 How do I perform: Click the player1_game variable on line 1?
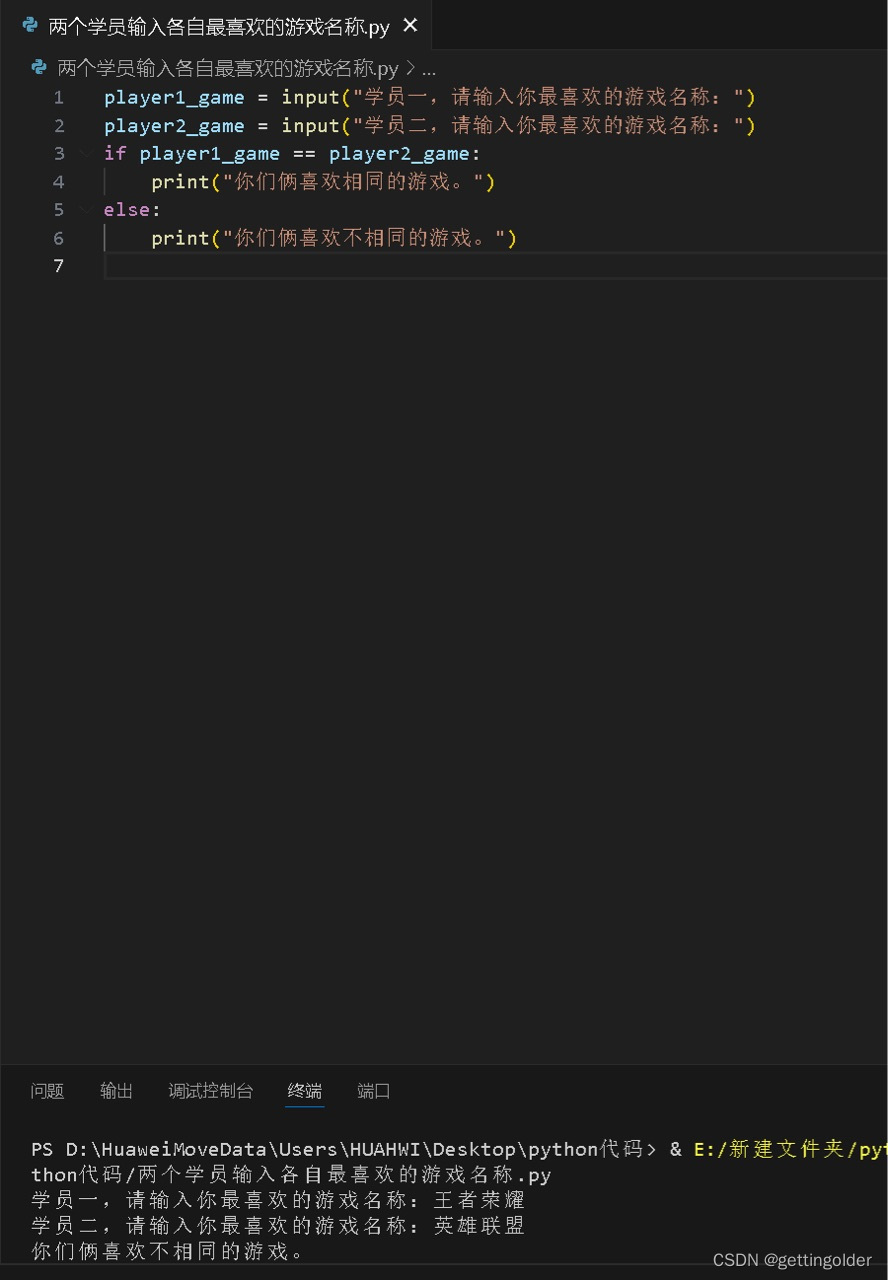coord(174,97)
